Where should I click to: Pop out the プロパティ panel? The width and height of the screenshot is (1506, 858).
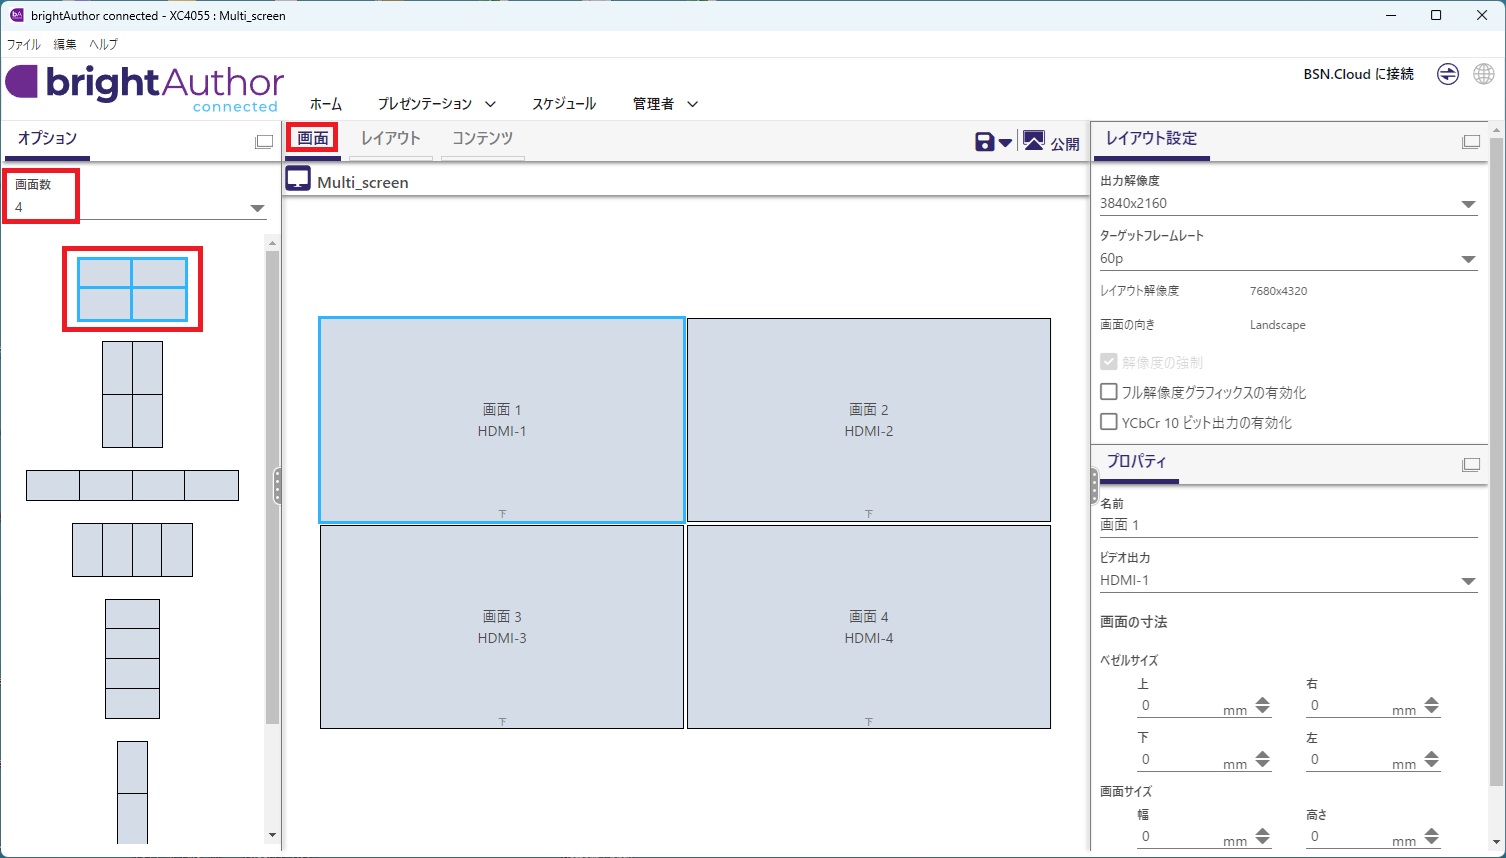coord(1471,465)
